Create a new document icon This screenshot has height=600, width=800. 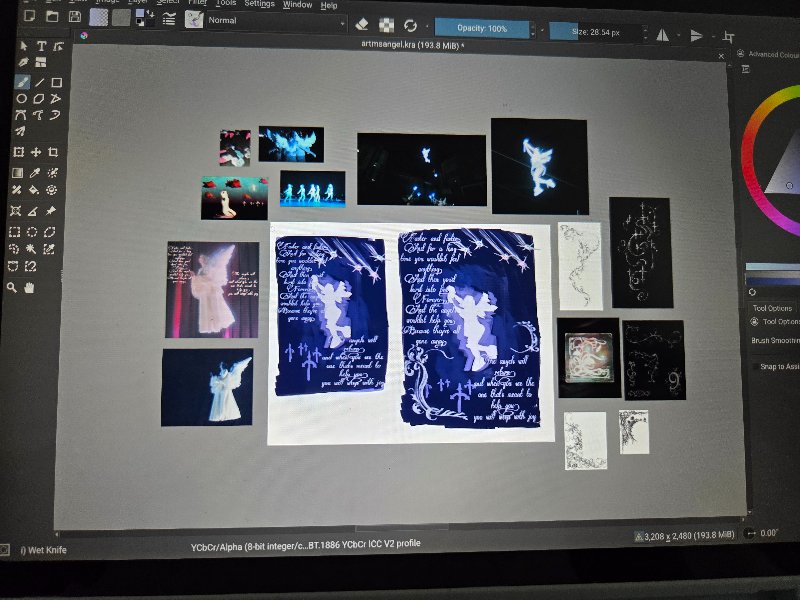[30, 16]
